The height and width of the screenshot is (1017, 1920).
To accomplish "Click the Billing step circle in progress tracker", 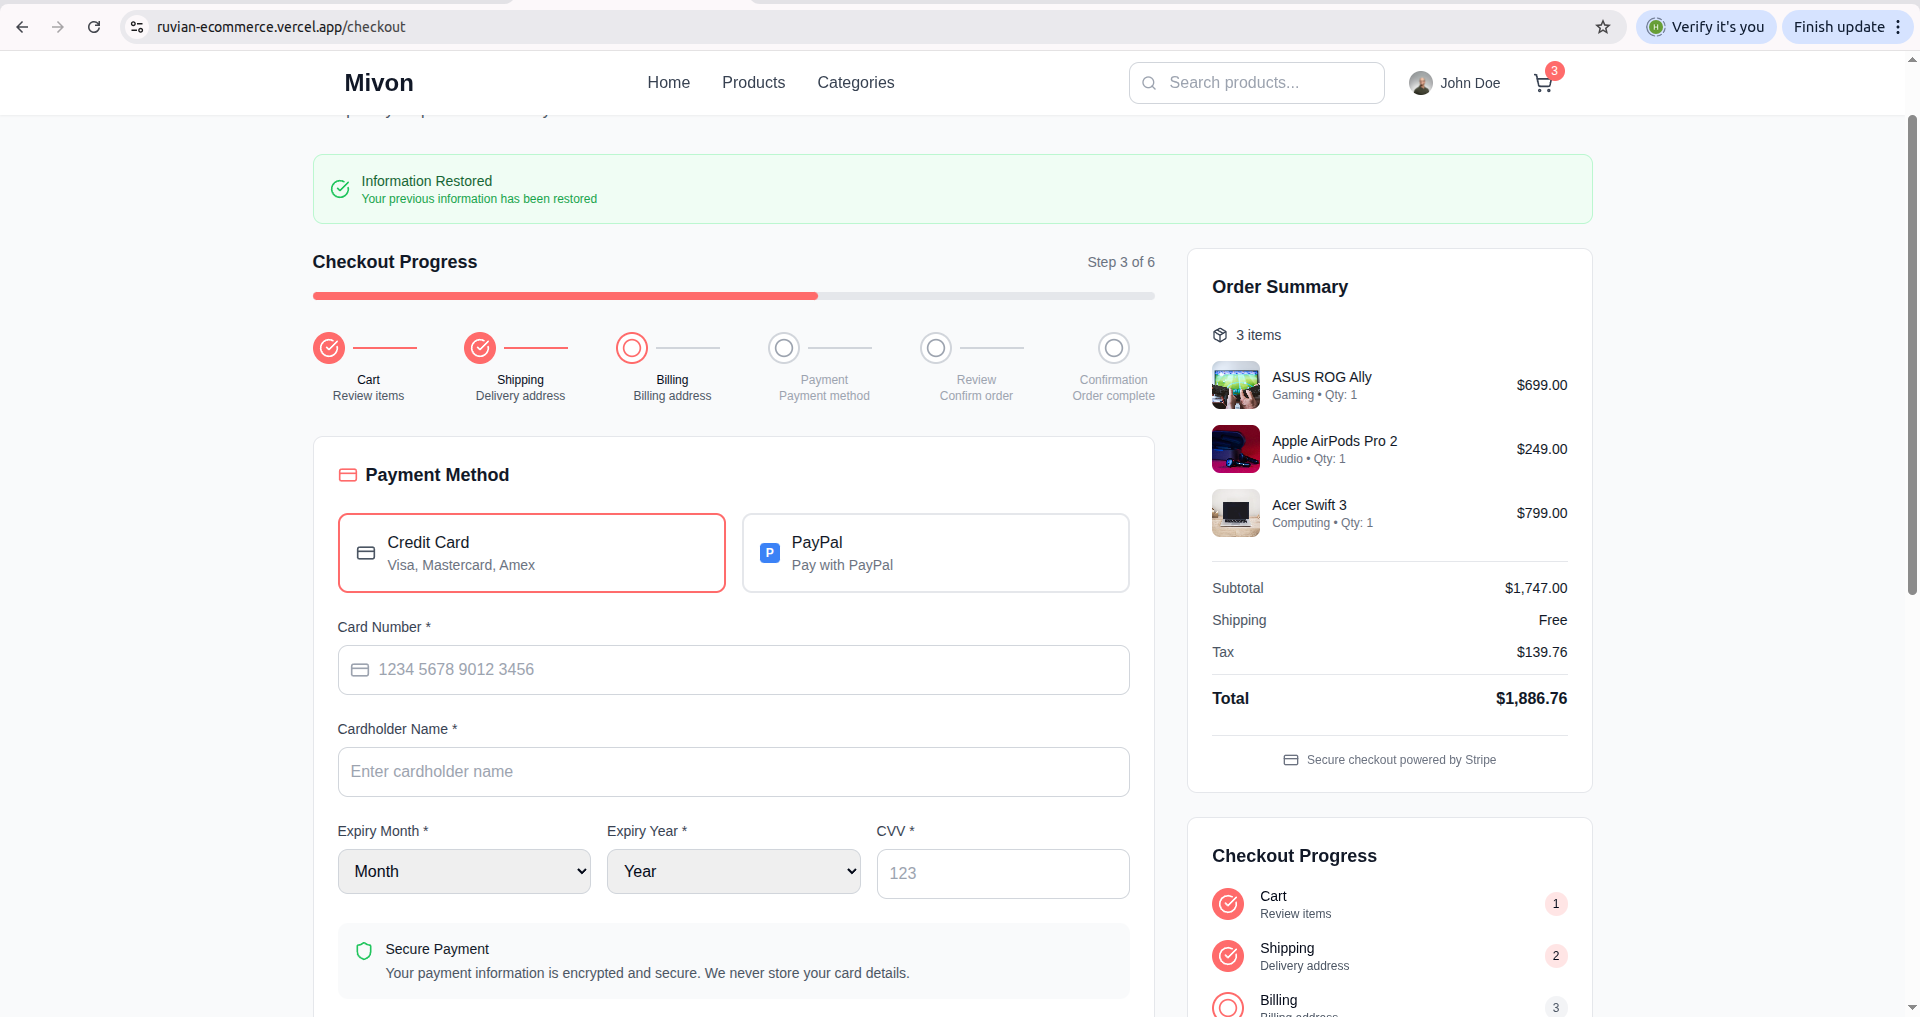I will coord(632,348).
